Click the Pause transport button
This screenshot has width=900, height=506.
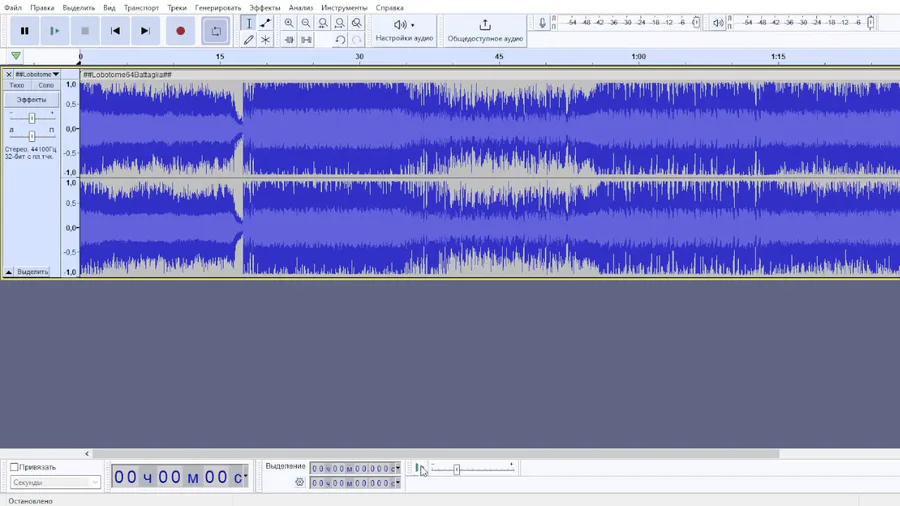point(25,31)
